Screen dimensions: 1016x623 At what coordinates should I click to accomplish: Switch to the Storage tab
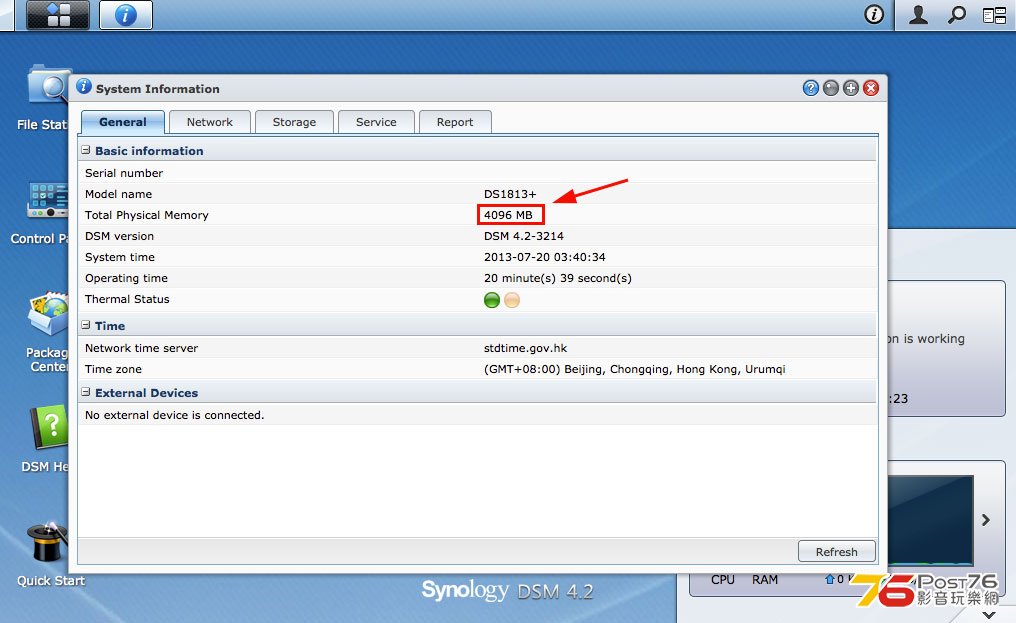[x=294, y=122]
